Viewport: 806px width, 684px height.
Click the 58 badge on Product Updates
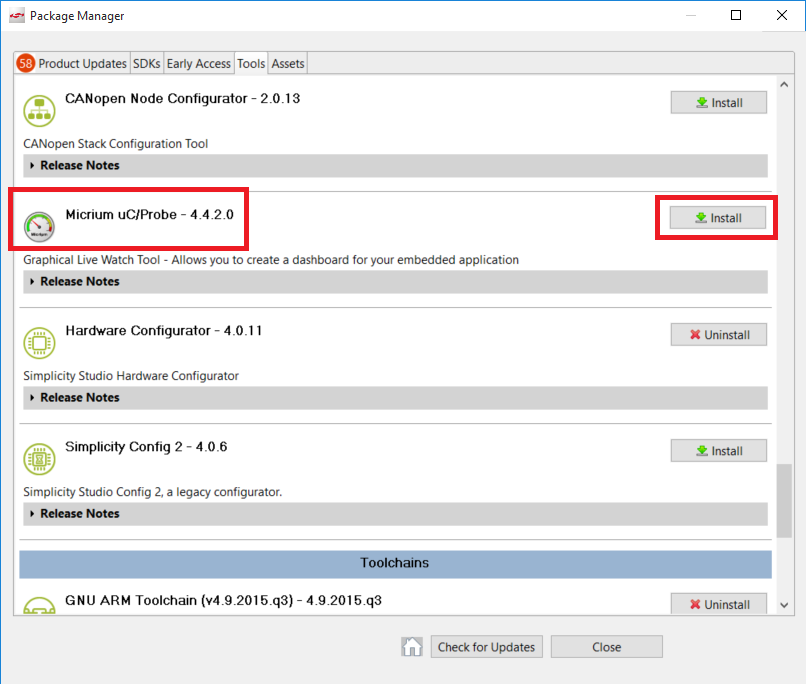pyautogui.click(x=25, y=63)
